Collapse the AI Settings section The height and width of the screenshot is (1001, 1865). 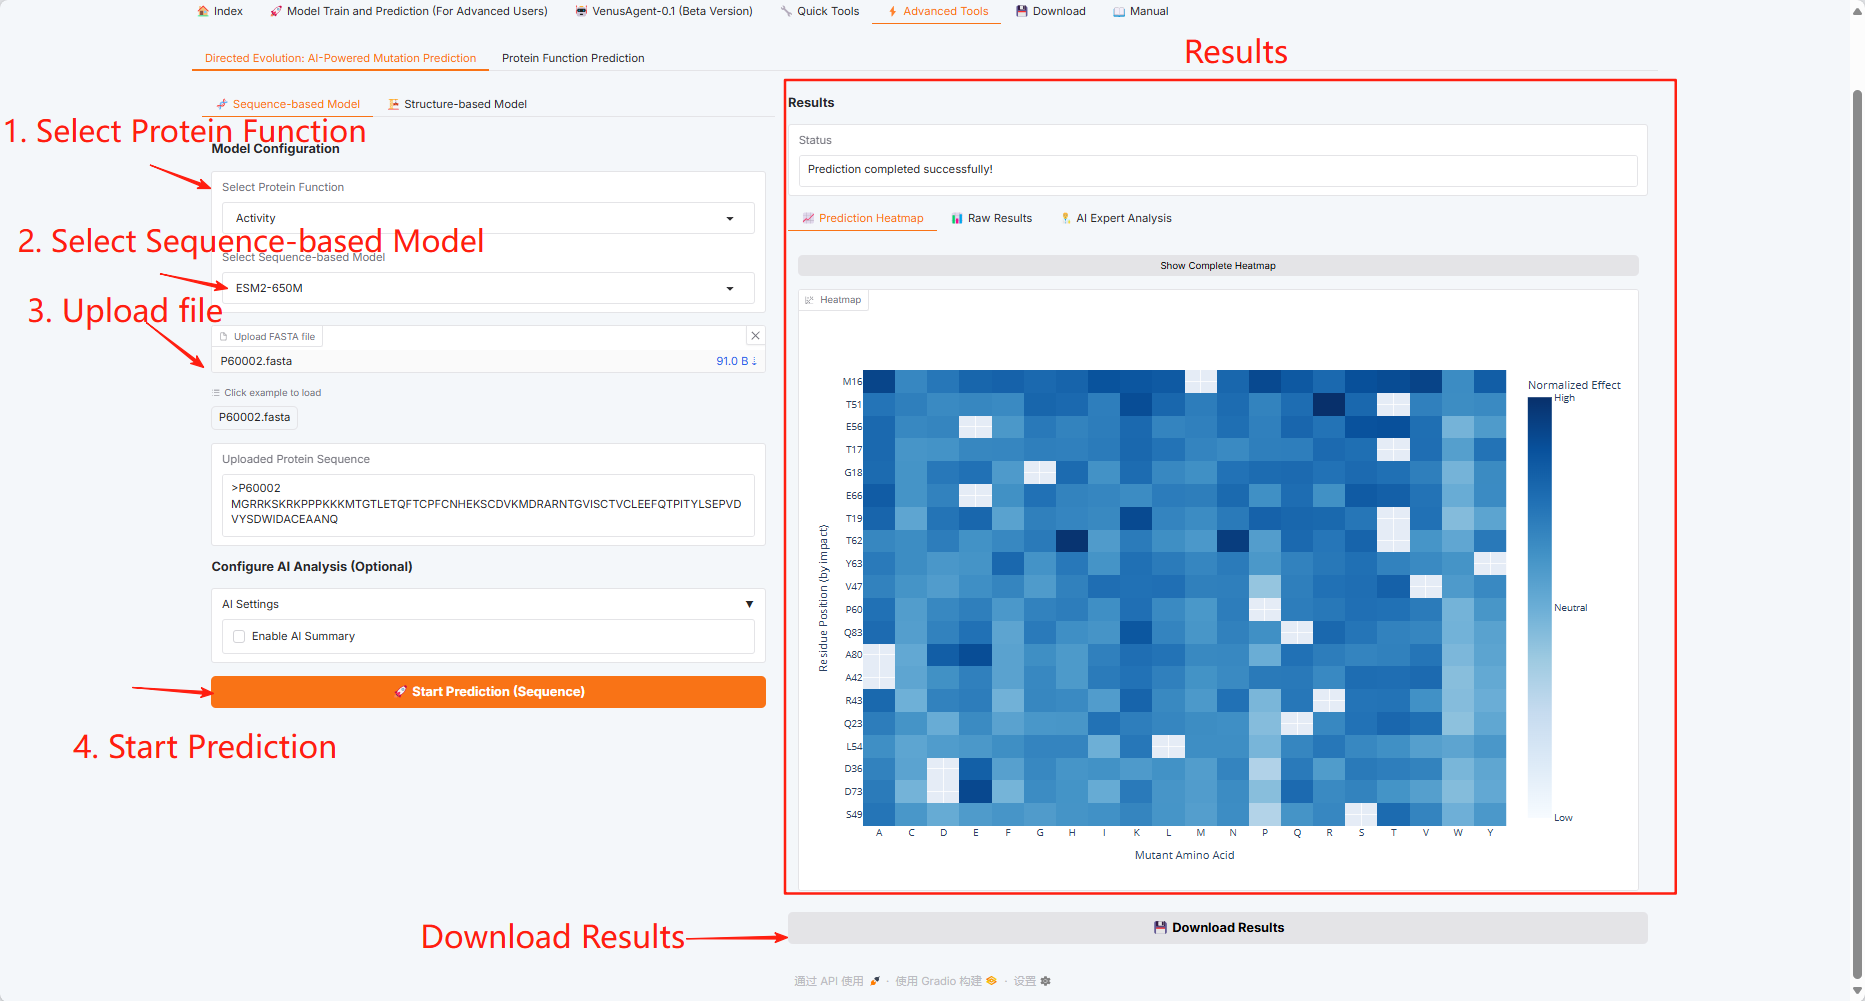[749, 604]
